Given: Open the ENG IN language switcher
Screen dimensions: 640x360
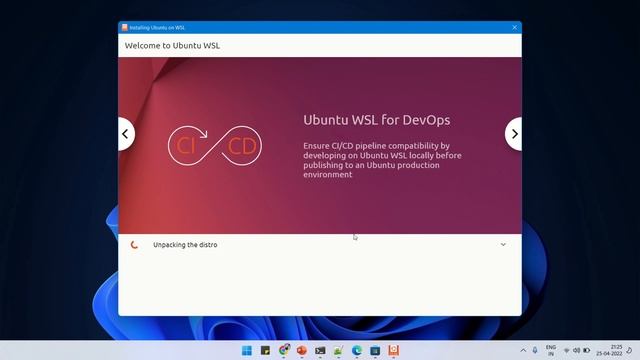Looking at the screenshot, I should (551, 350).
